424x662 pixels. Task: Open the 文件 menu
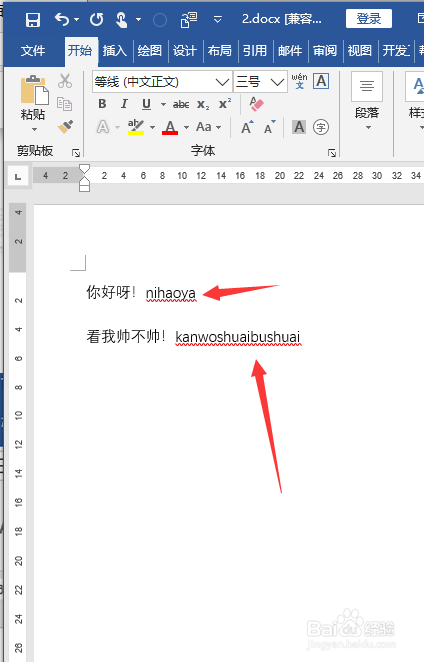(x=33, y=51)
